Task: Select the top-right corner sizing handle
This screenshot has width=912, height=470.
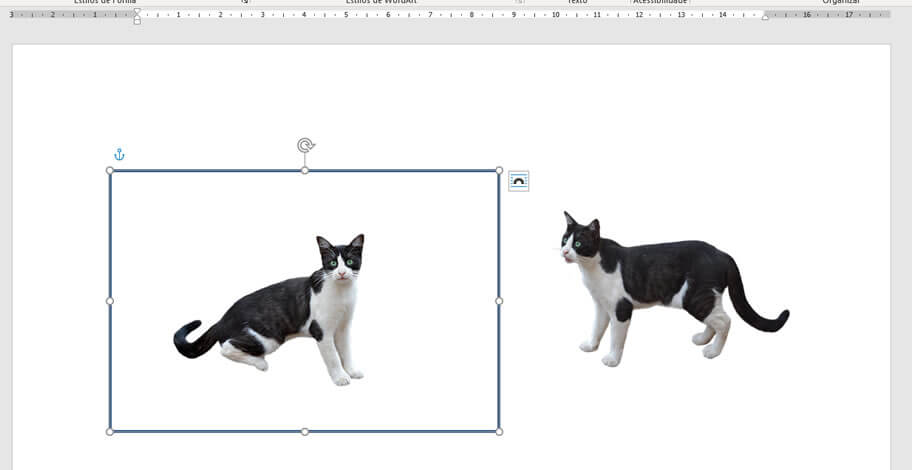Action: [499, 170]
